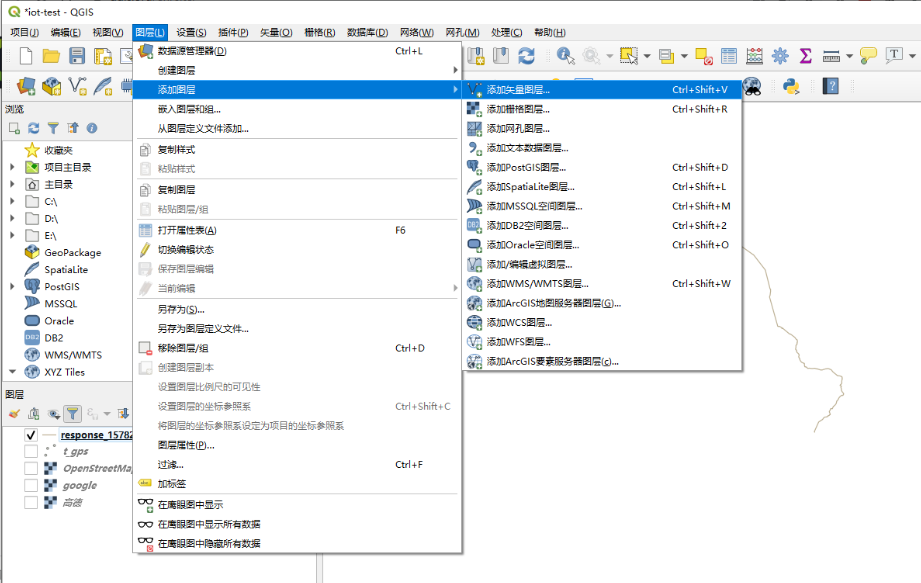921x583 pixels.
Task: Click the Save Project floppy disk icon
Action: [x=77, y=56]
